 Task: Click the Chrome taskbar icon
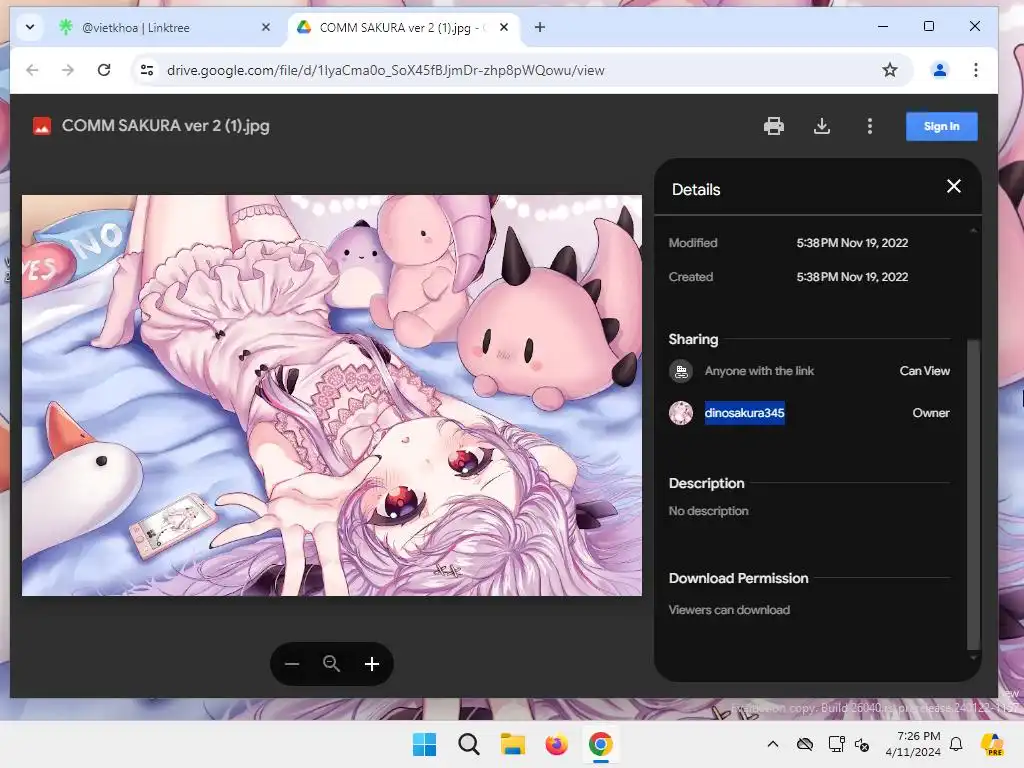(600, 744)
